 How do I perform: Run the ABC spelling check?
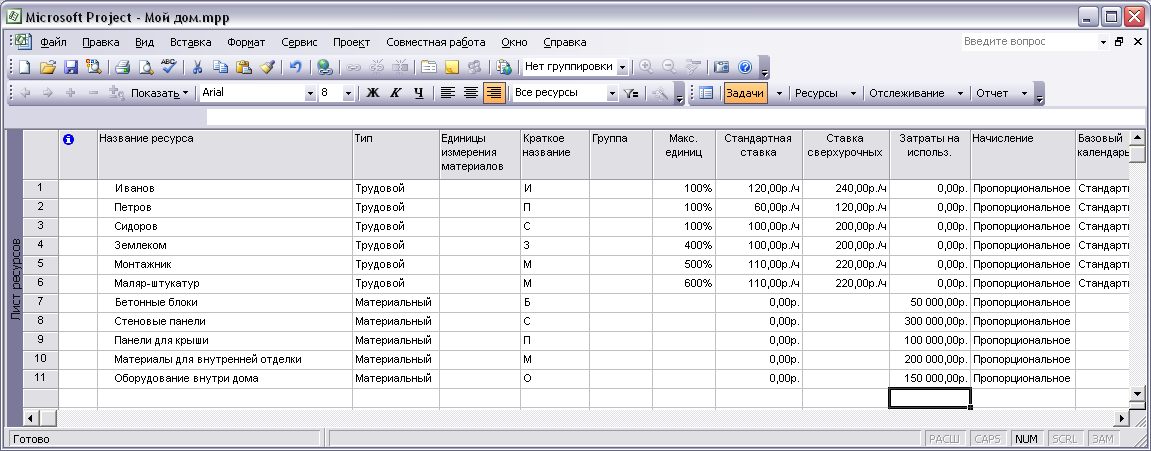coord(169,68)
